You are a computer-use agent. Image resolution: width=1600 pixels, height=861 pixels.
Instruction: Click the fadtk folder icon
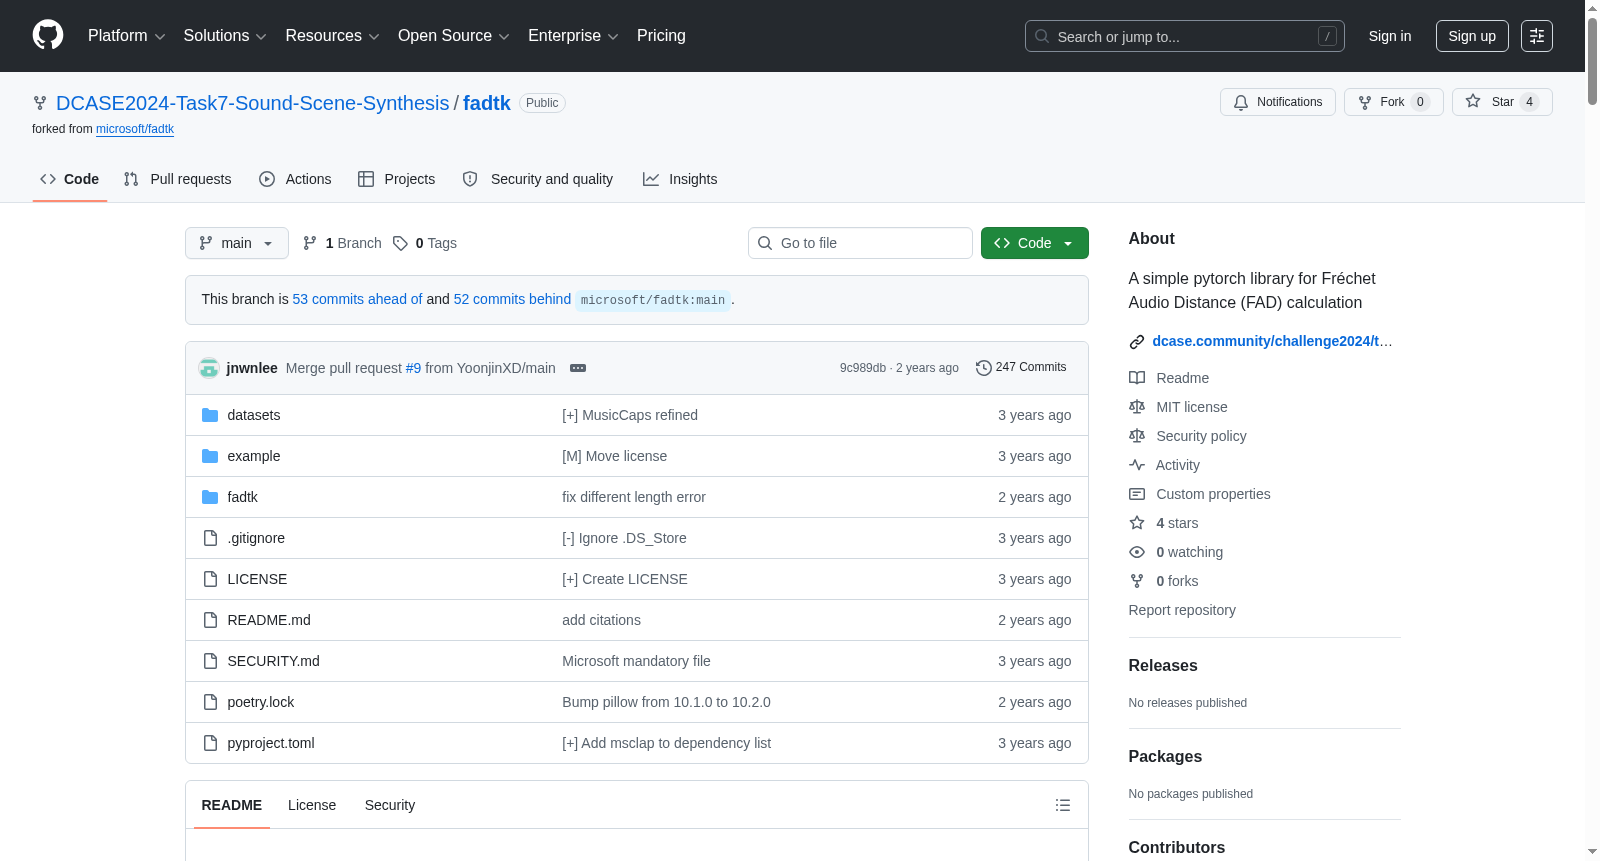point(210,497)
